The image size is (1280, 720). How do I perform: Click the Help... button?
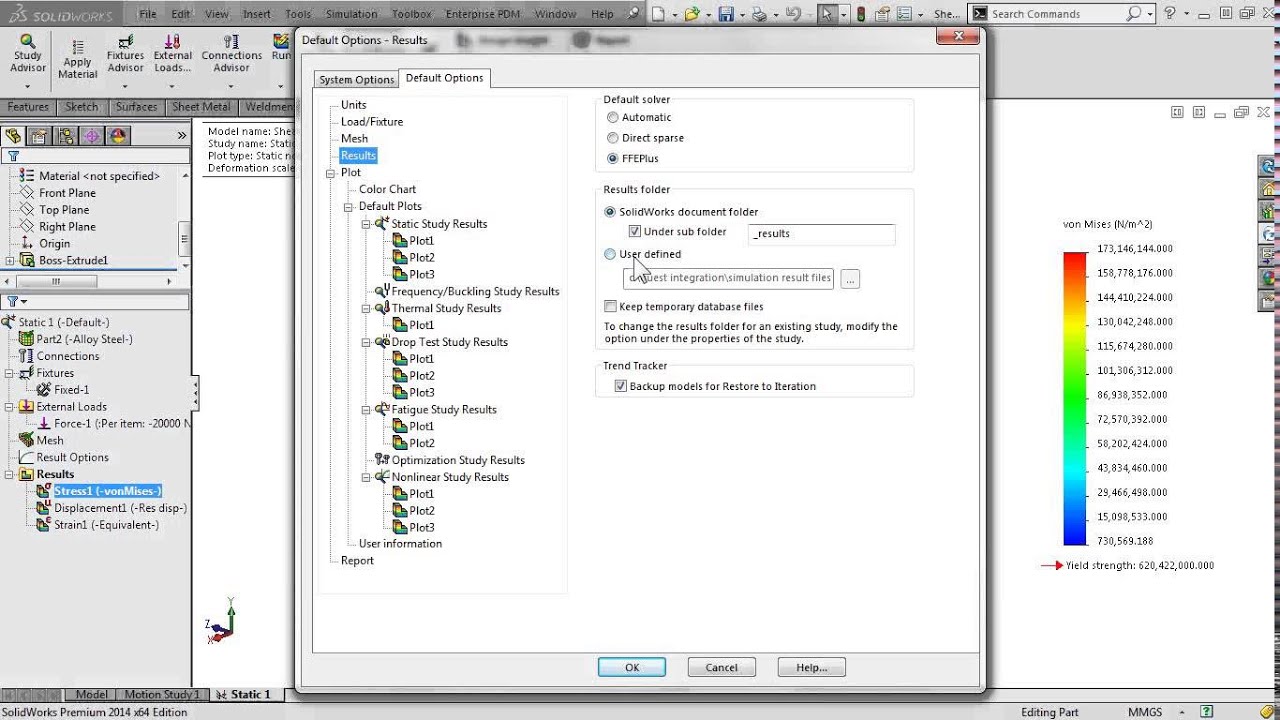811,667
